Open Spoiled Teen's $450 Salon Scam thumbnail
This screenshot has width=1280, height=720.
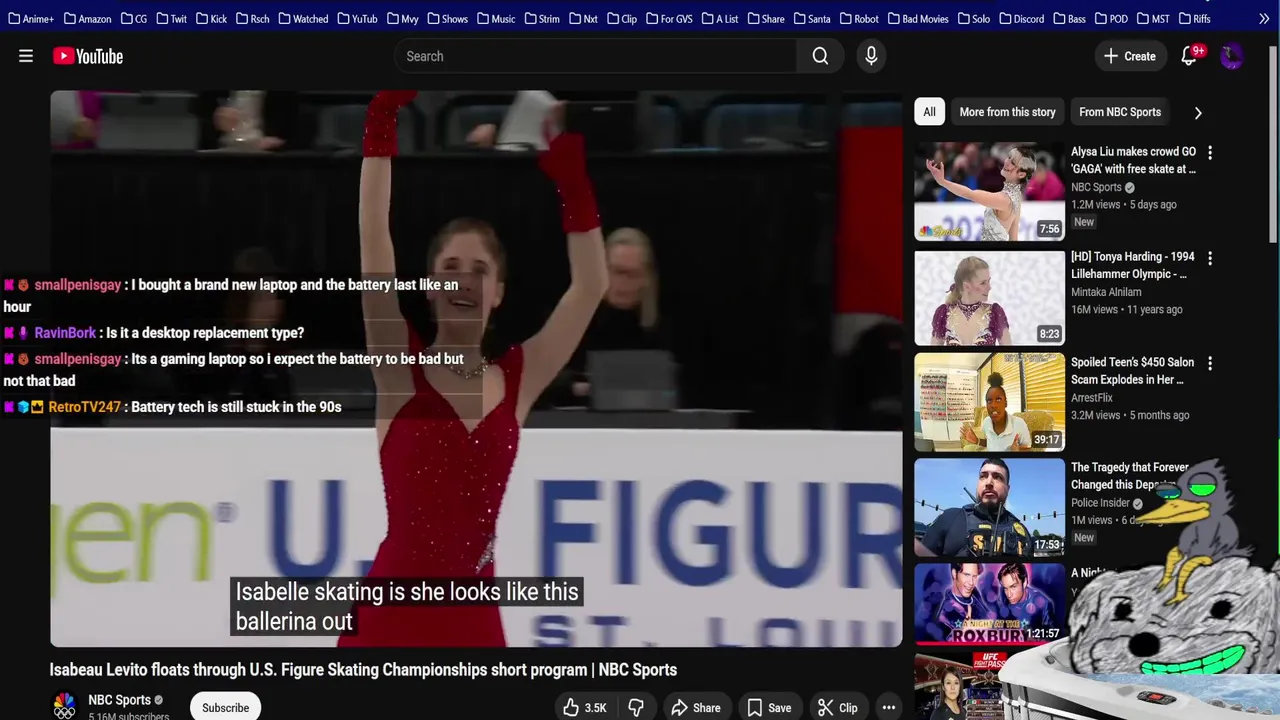989,402
